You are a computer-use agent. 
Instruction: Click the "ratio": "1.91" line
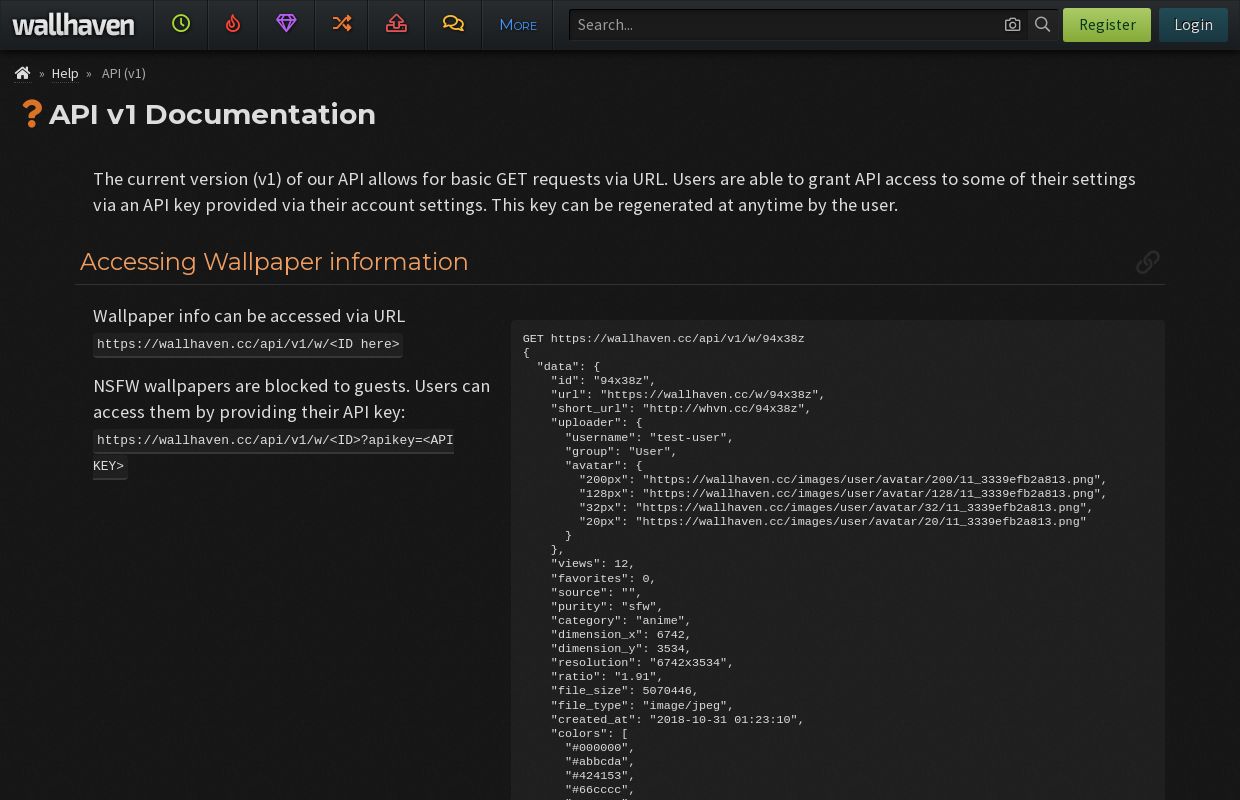click(606, 677)
